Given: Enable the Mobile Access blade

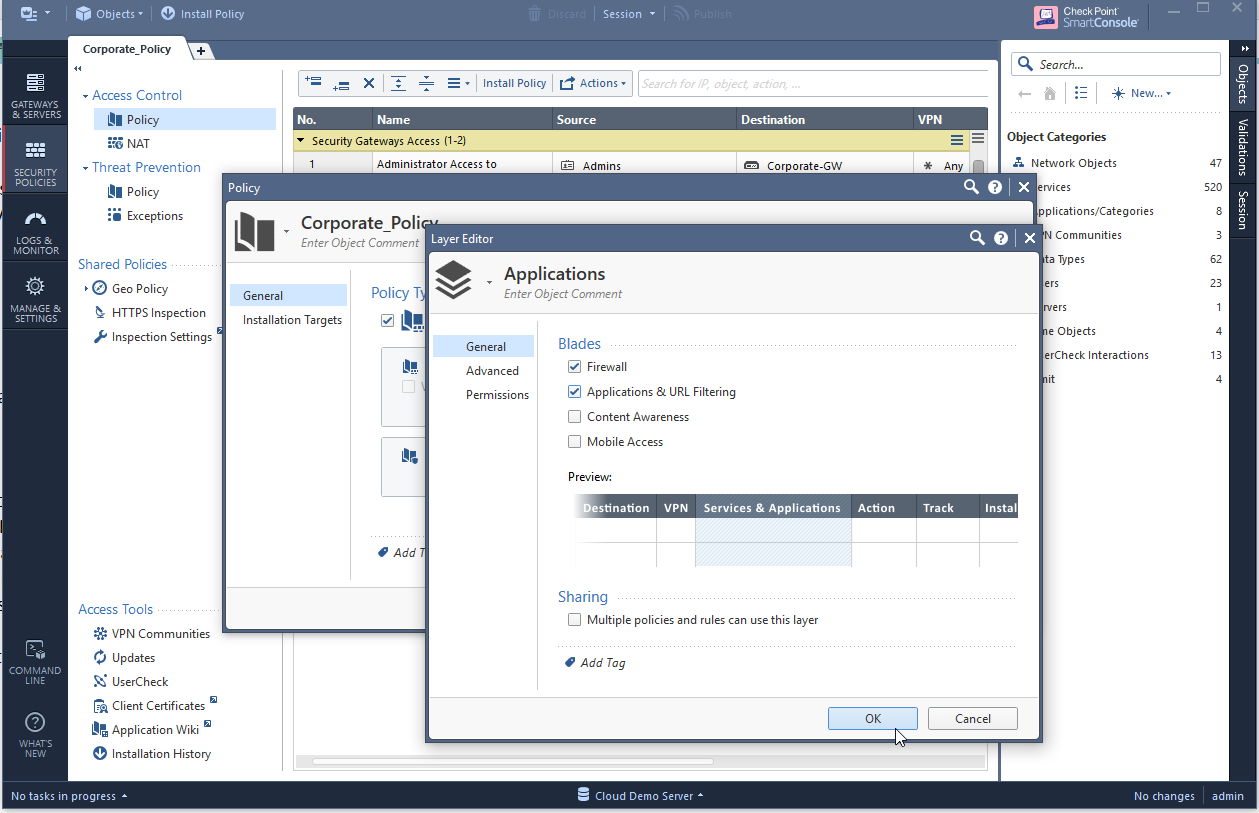Looking at the screenshot, I should tap(574, 442).
